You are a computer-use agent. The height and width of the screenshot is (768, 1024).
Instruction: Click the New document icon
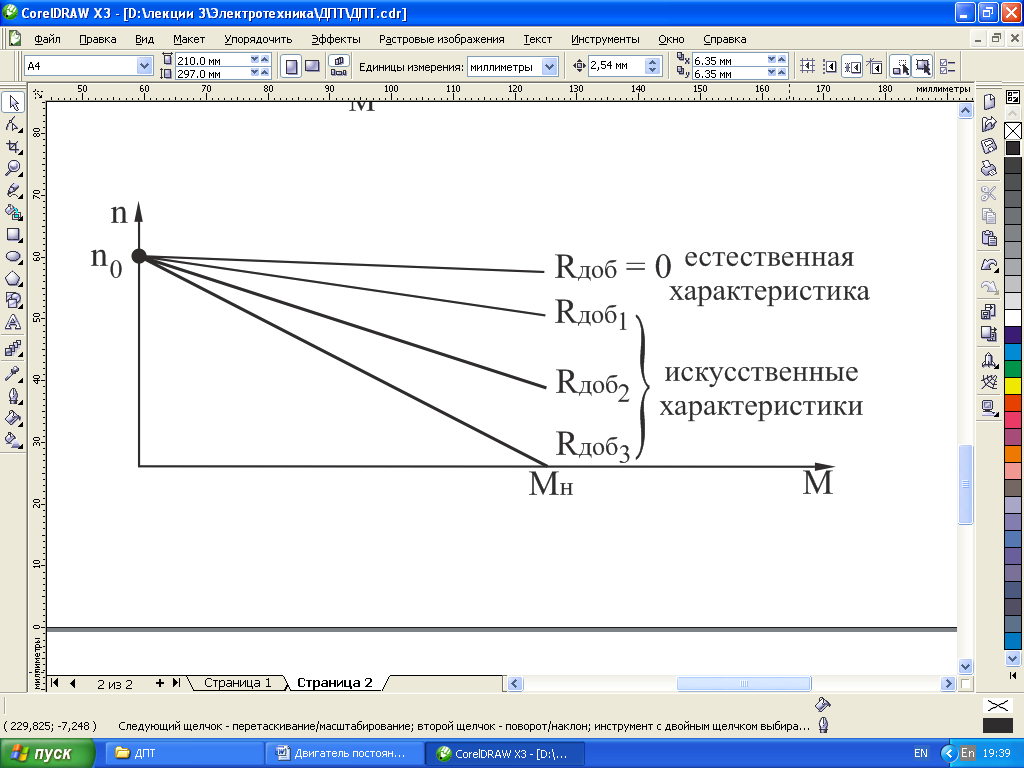click(989, 102)
